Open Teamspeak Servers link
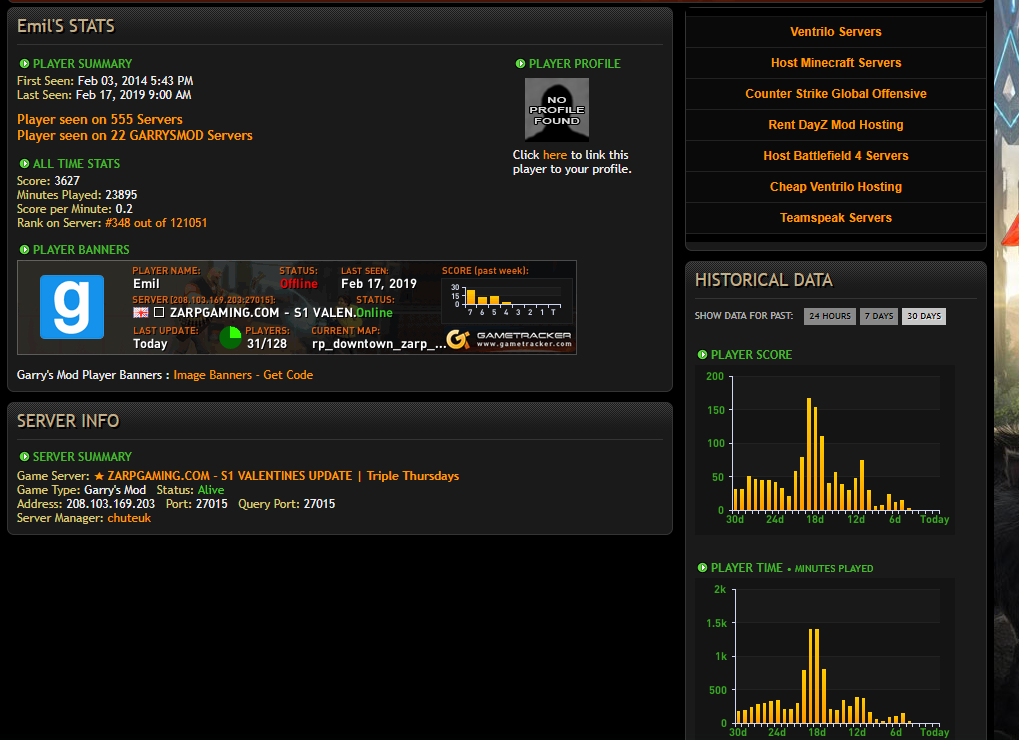 [x=835, y=218]
